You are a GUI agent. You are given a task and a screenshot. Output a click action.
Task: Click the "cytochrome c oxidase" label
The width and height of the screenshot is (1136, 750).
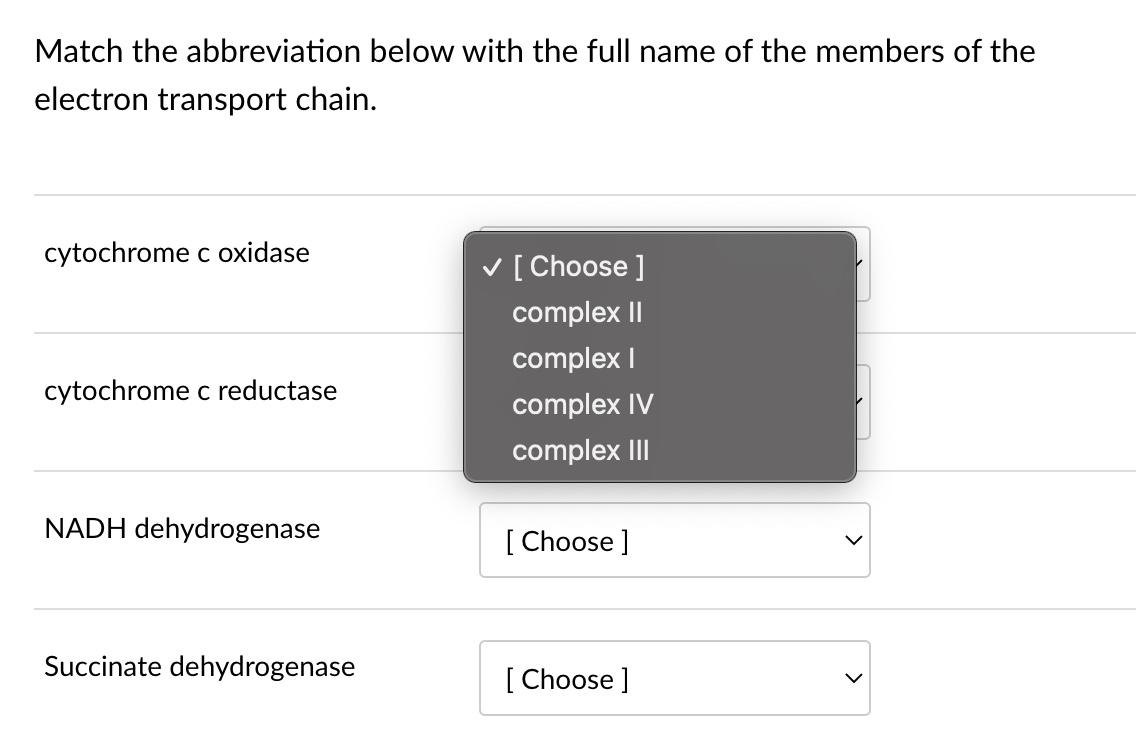tap(177, 252)
